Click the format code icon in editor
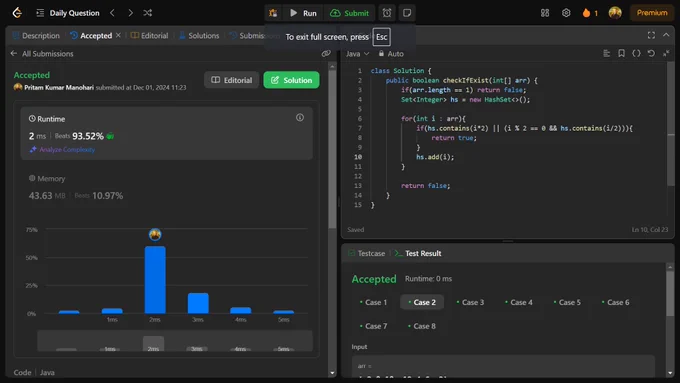This screenshot has width=680, height=383. pyautogui.click(x=607, y=53)
